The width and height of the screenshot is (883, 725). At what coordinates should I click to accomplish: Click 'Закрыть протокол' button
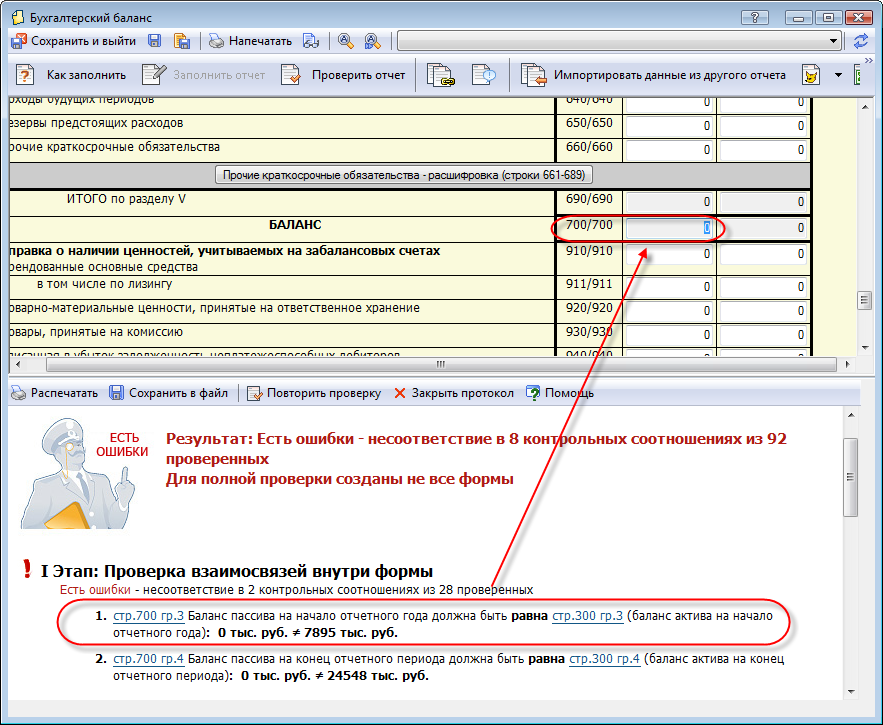click(x=454, y=393)
